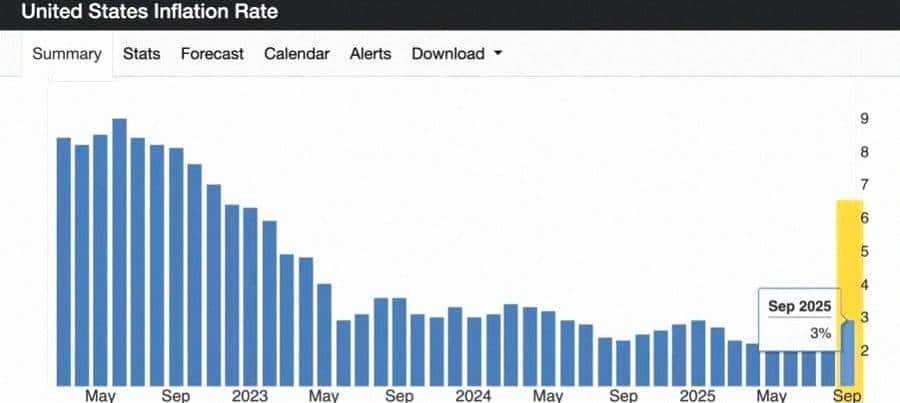This screenshot has height=403, width=900.
Task: Click the '5' label on the y-axis
Action: pyautogui.click(x=864, y=251)
